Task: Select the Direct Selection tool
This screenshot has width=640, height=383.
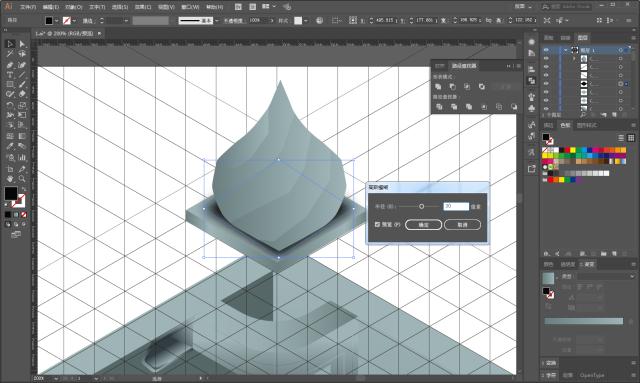Action: point(22,44)
